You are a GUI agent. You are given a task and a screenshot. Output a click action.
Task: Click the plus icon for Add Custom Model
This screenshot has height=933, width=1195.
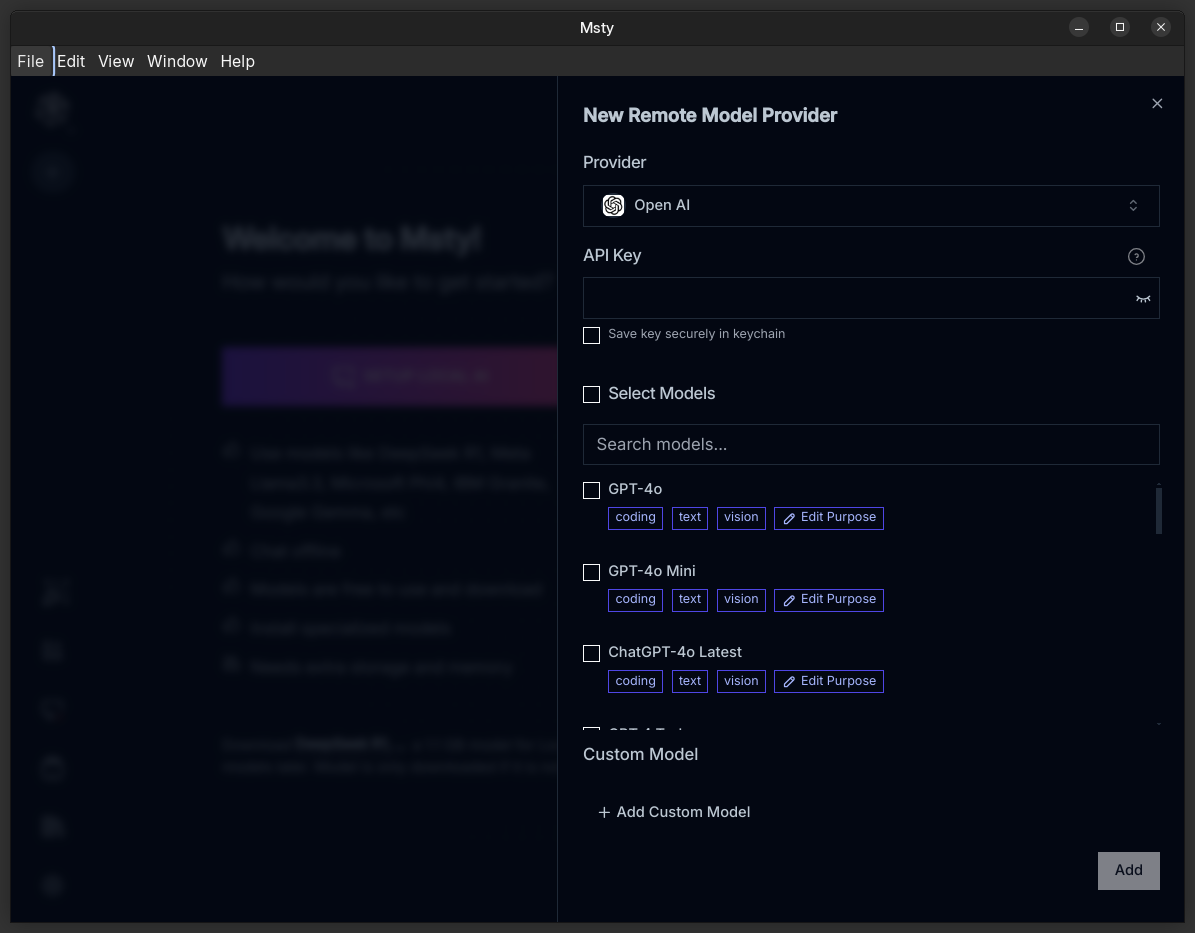[604, 812]
